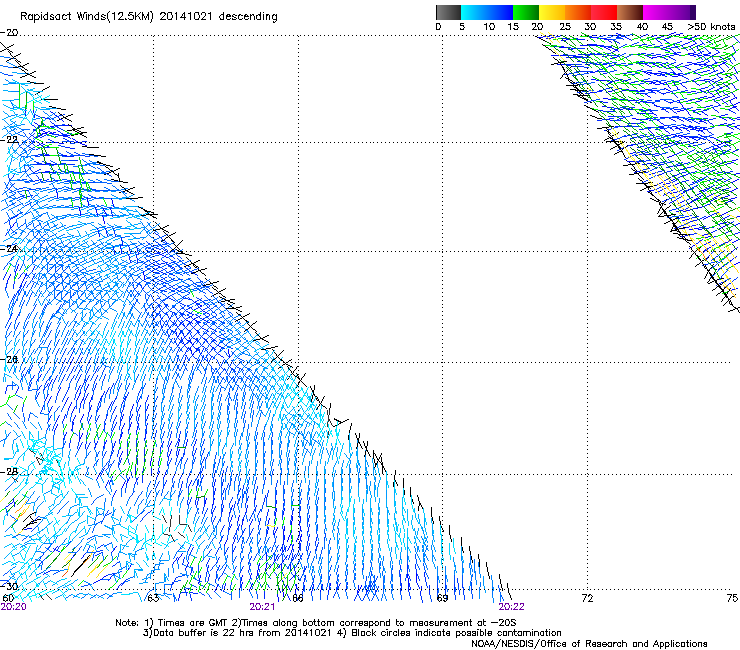The width and height of the screenshot is (740, 650).
Task: Click the '-20' latitude label
Action: pyautogui.click(x=9, y=33)
